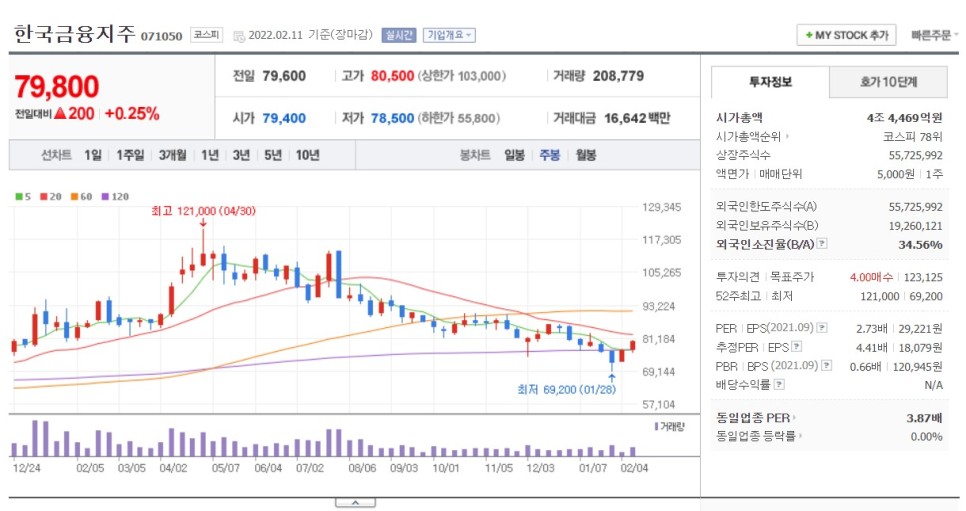Switch candle chart to 주봉
Image resolution: width=966 pixels, height=511 pixels.
550,155
